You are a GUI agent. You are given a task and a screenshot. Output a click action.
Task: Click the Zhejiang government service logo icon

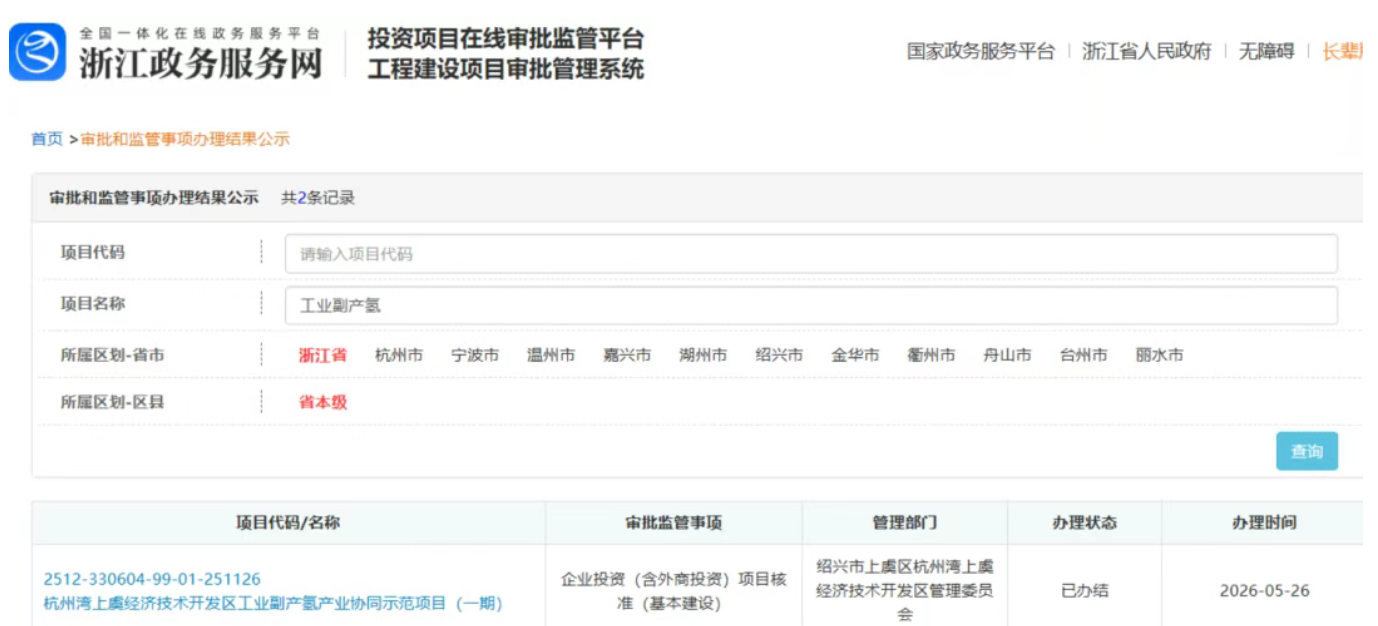coord(38,52)
